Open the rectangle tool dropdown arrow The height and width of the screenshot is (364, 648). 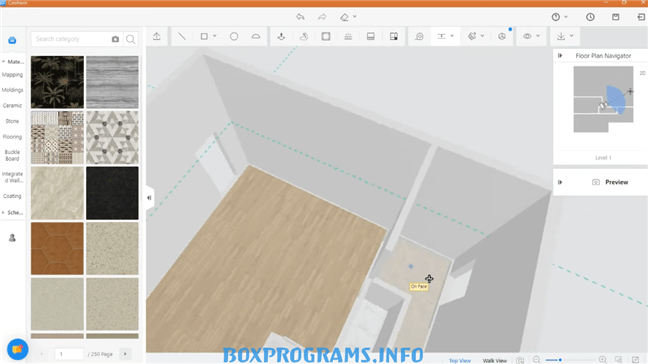click(x=214, y=36)
